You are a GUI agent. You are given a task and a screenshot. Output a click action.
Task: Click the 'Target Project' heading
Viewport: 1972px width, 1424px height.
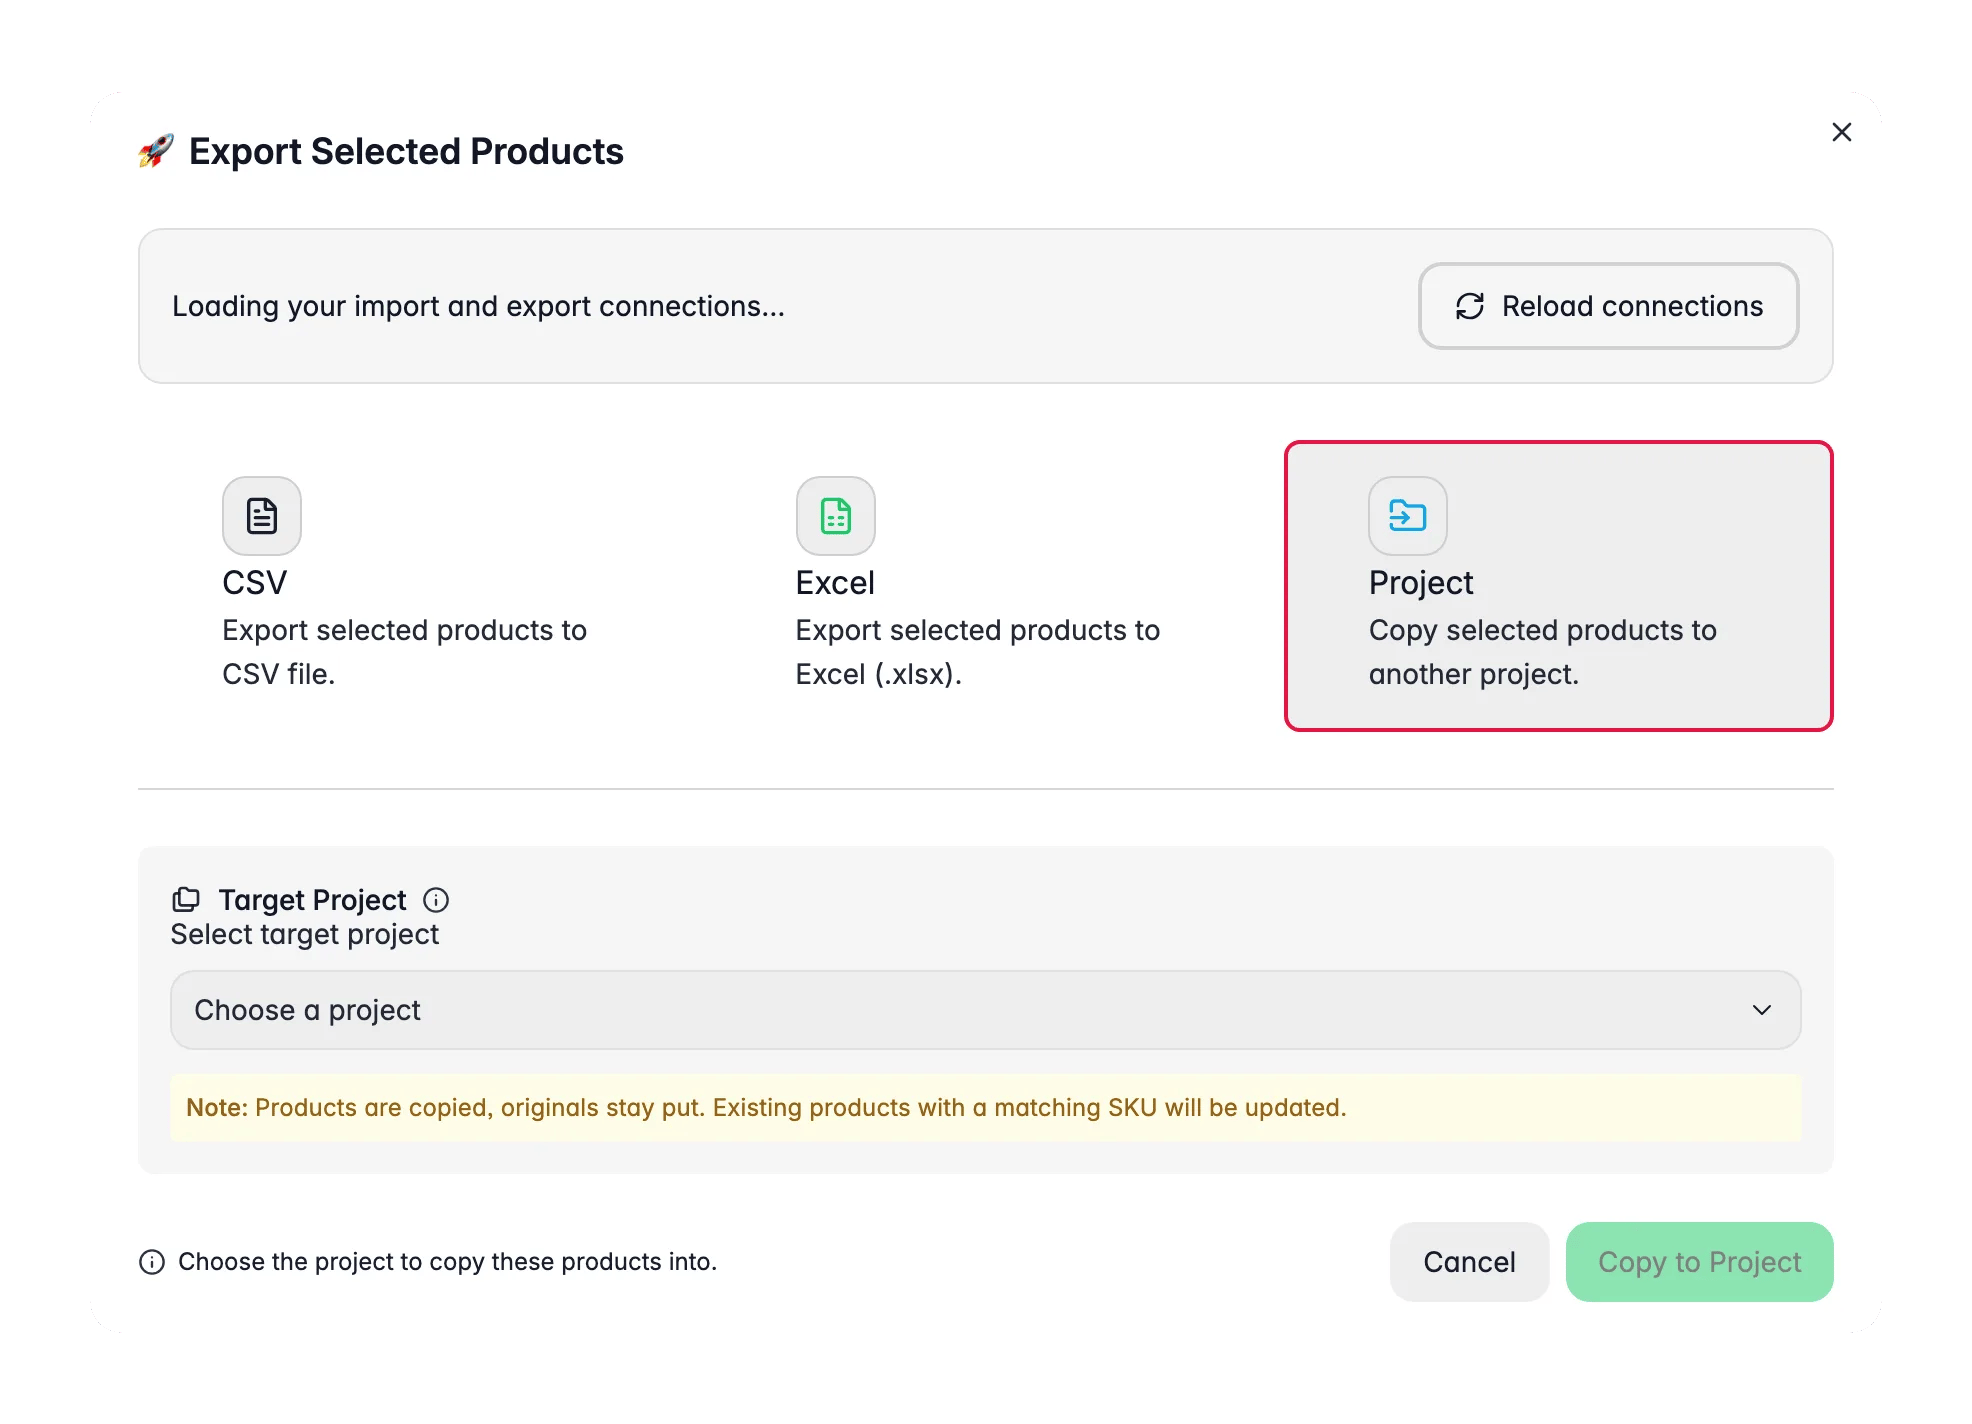312,900
